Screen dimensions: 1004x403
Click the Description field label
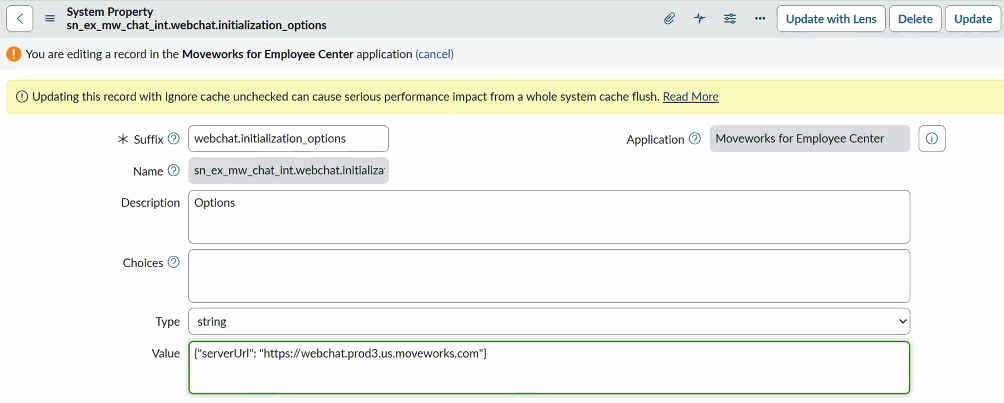tap(150, 202)
